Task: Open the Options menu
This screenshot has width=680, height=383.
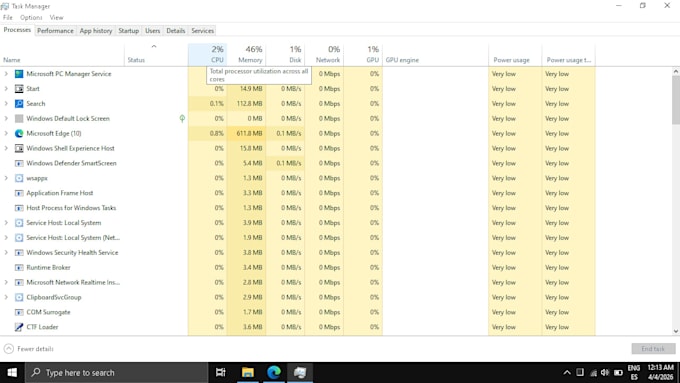Action: [x=31, y=17]
